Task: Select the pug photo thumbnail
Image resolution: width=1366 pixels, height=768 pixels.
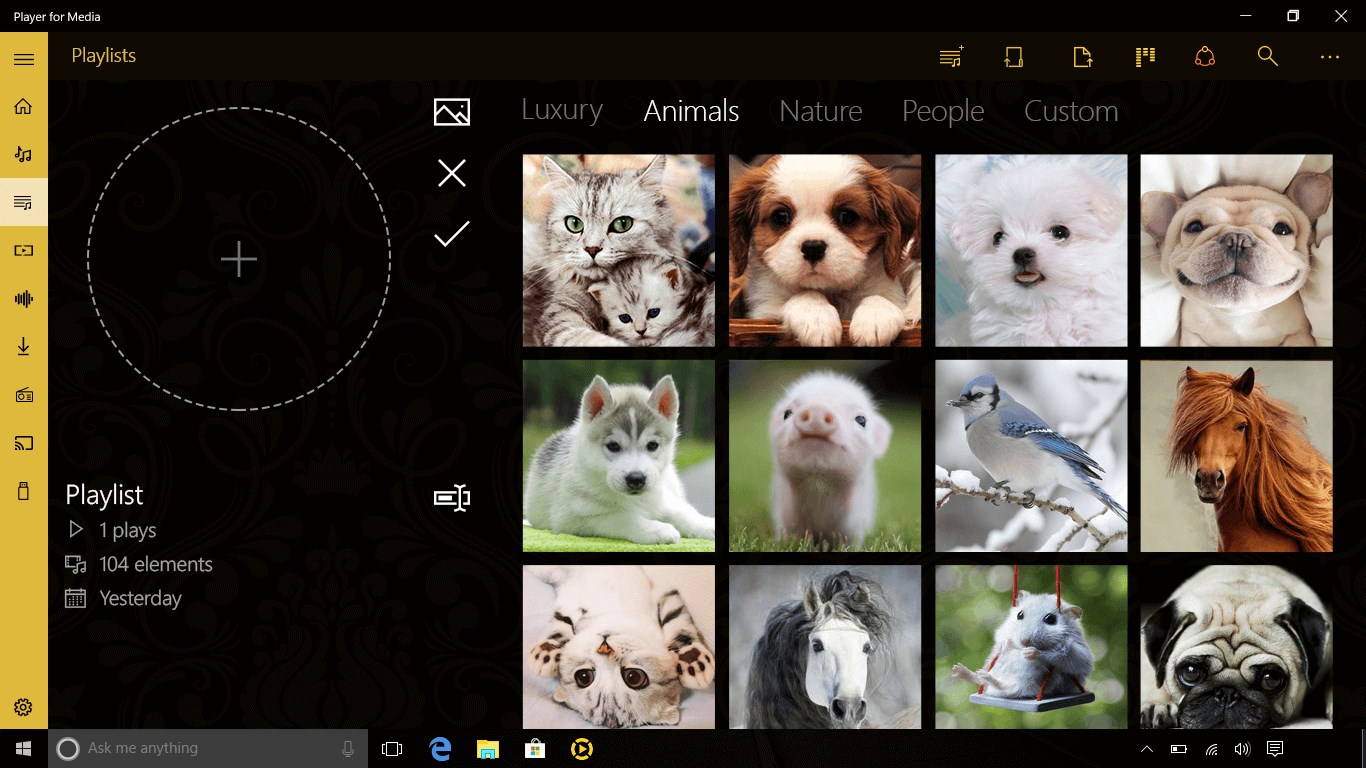Action: click(1236, 647)
